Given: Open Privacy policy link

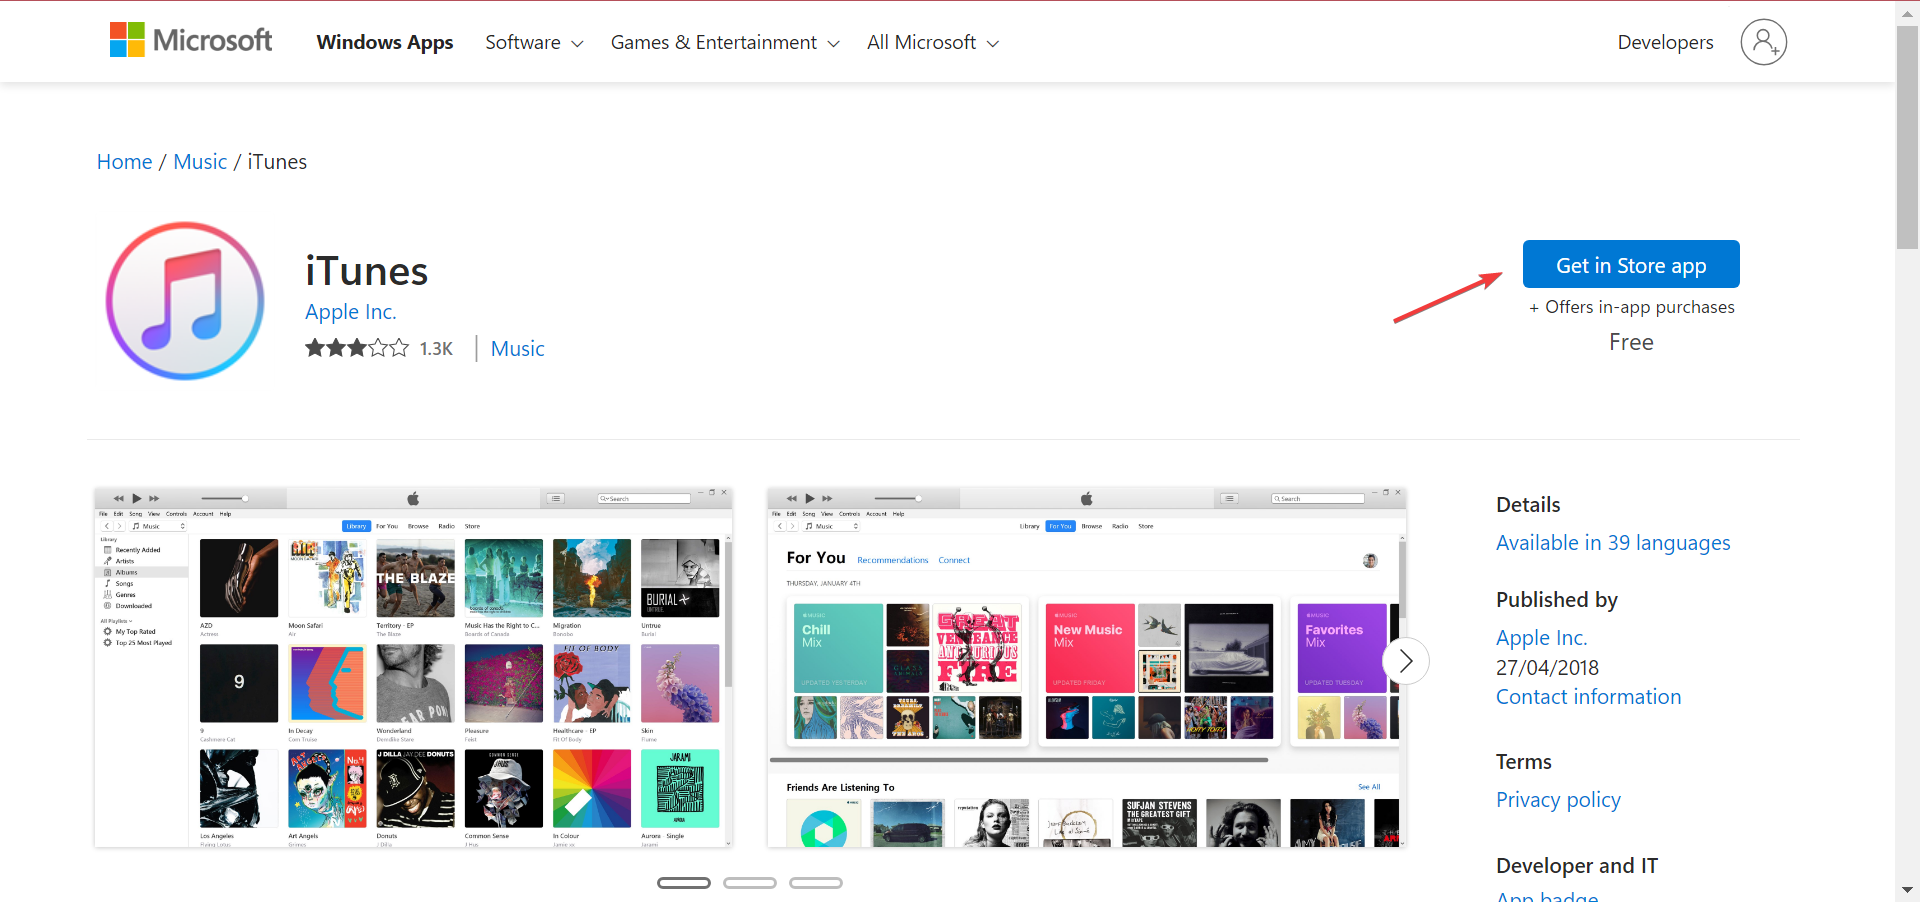Looking at the screenshot, I should point(1558,800).
